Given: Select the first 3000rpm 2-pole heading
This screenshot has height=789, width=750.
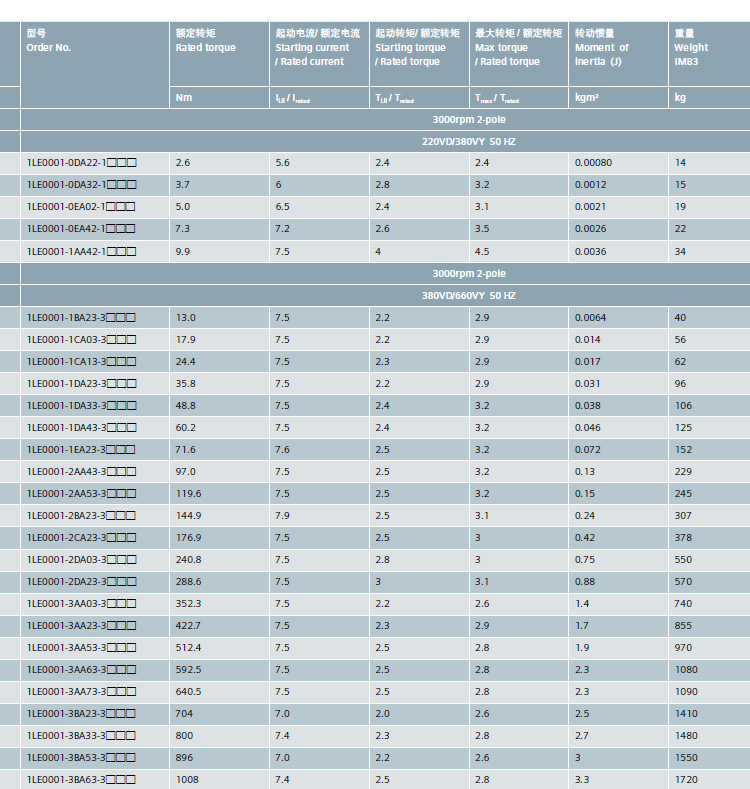Looking at the screenshot, I should click(469, 119).
